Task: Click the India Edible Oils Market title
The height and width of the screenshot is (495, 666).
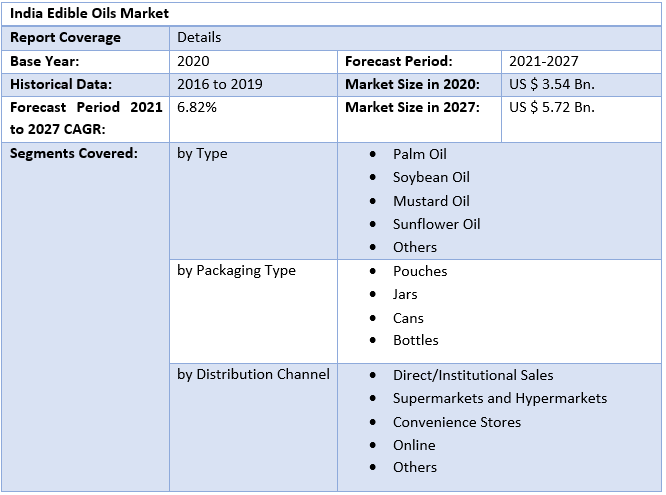Action: point(90,13)
